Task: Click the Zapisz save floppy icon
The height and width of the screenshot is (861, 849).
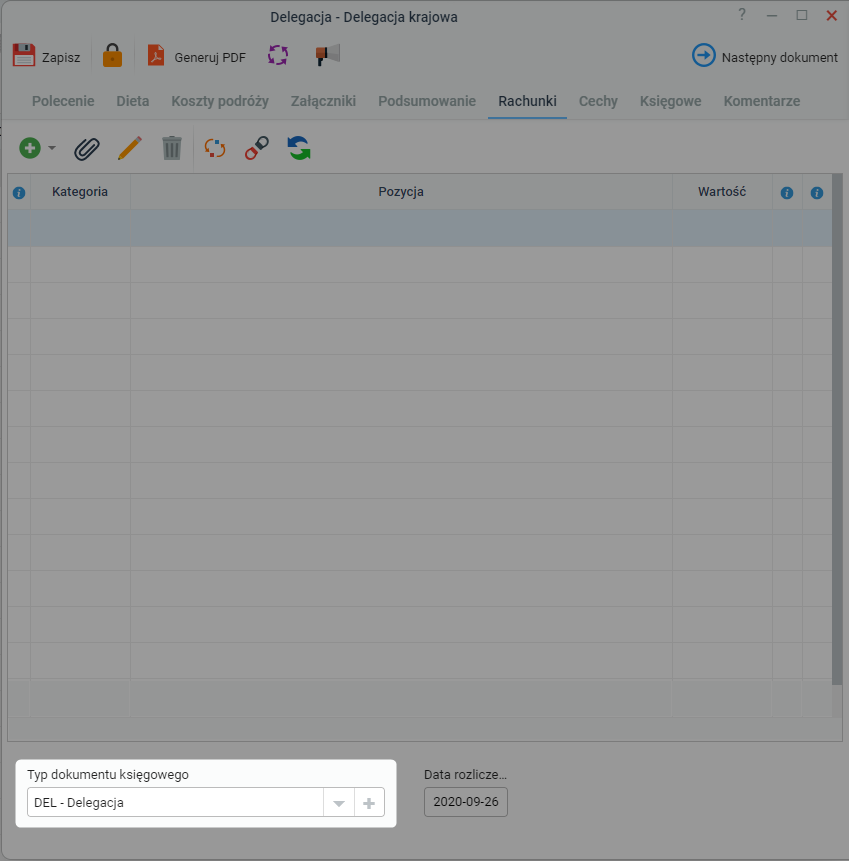Action: [x=24, y=55]
